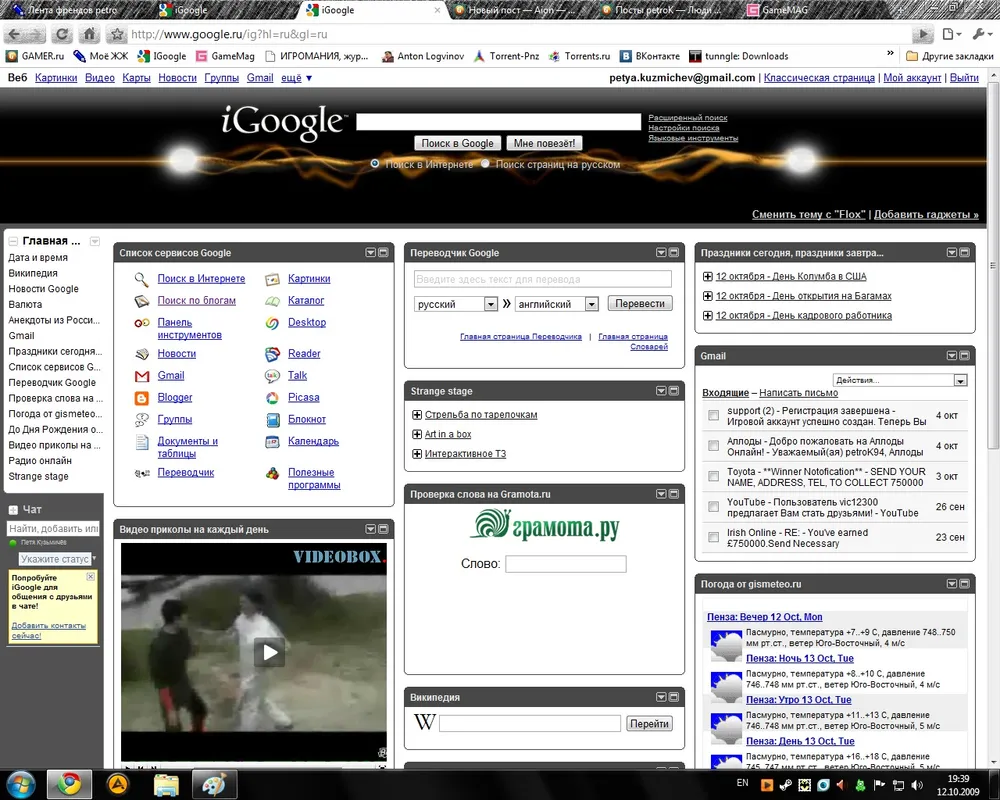Screen dimensions: 1000x800
Task: Open Картинки in the top navigation
Action: [x=56, y=78]
